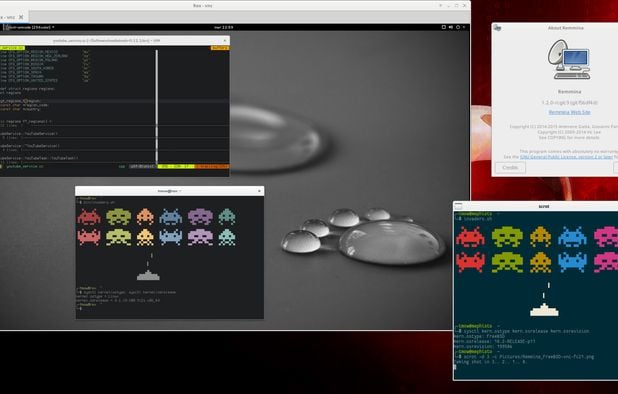618x394 pixels.
Task: Click the About Remmina title bar icon
Action: coord(497,28)
